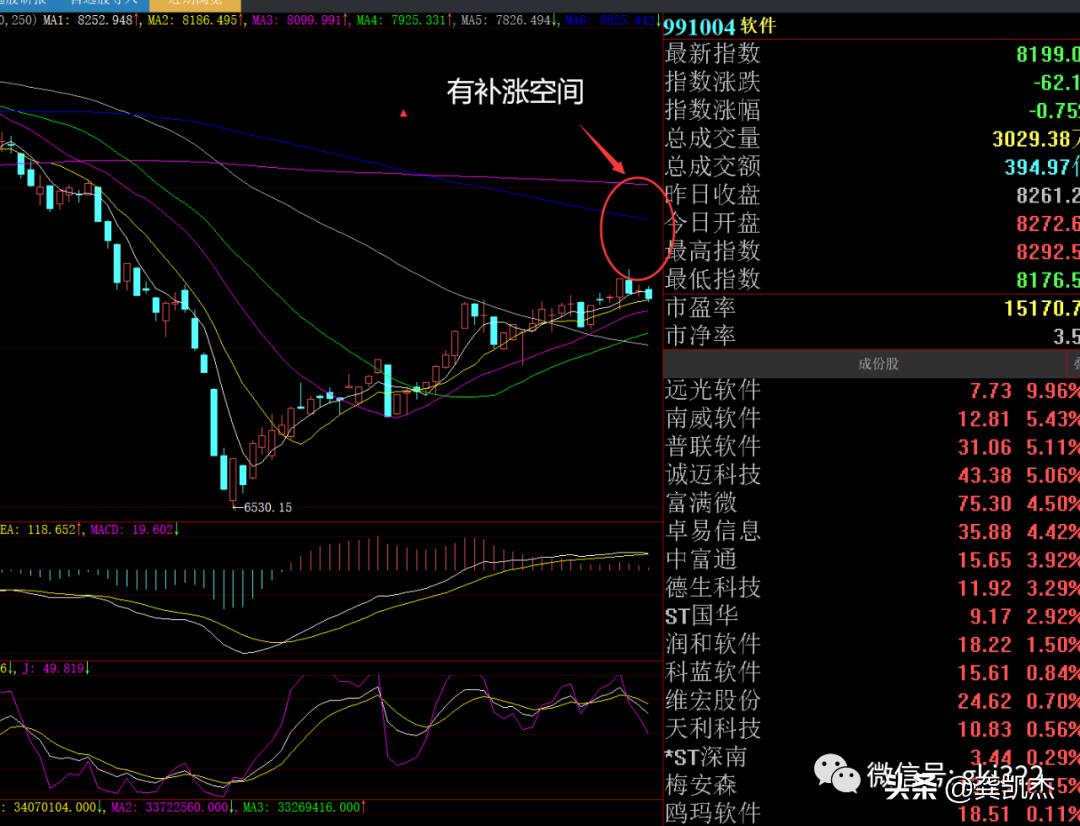Click the 昨日收盘 label
Viewport: 1080px width, 826px height.
713,195
